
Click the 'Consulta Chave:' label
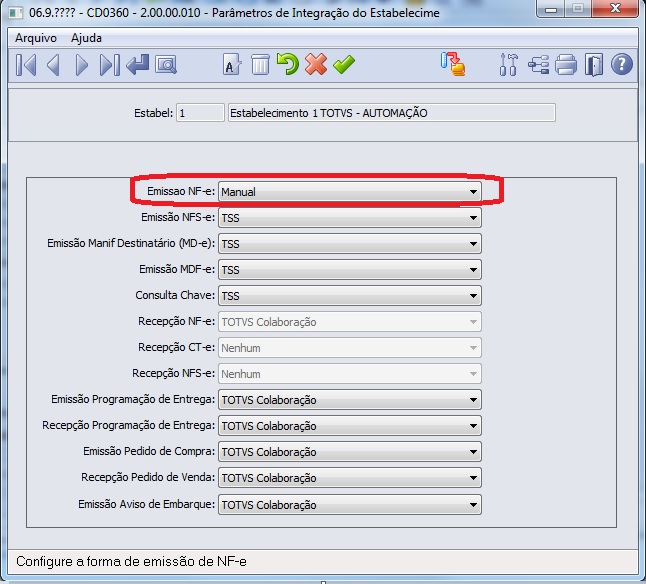(175, 295)
